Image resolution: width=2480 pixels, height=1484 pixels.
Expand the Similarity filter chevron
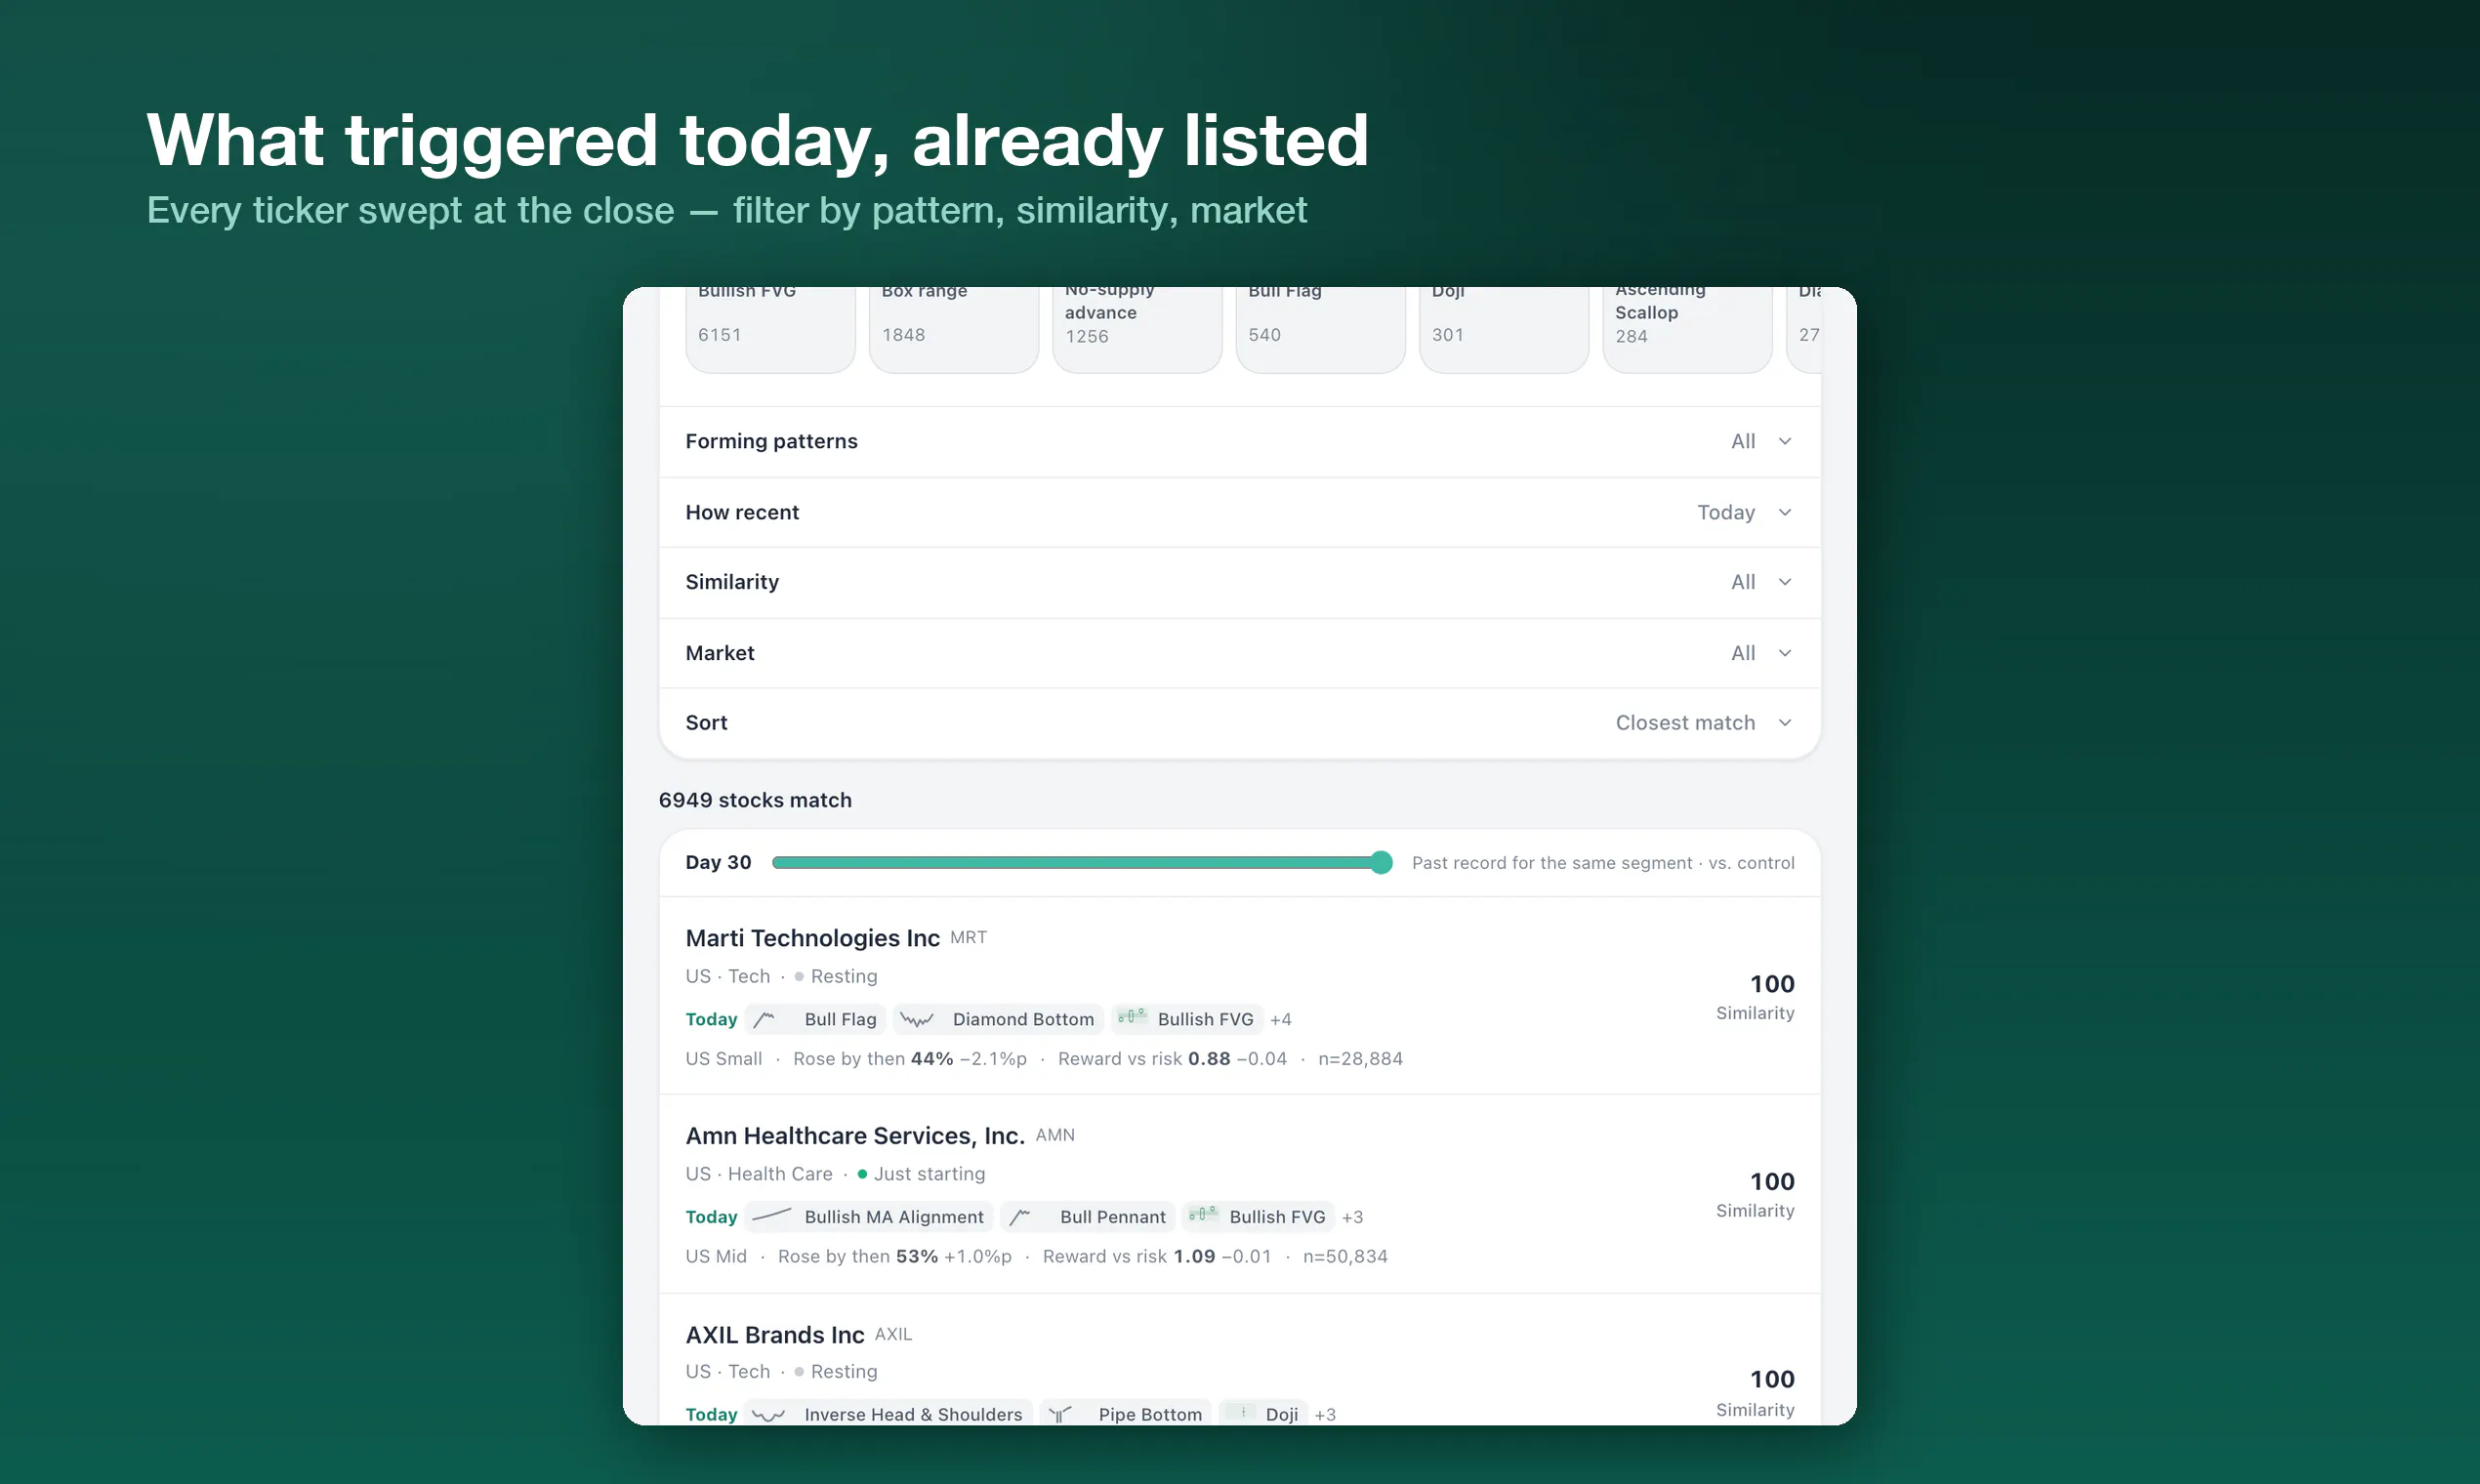tap(1785, 582)
